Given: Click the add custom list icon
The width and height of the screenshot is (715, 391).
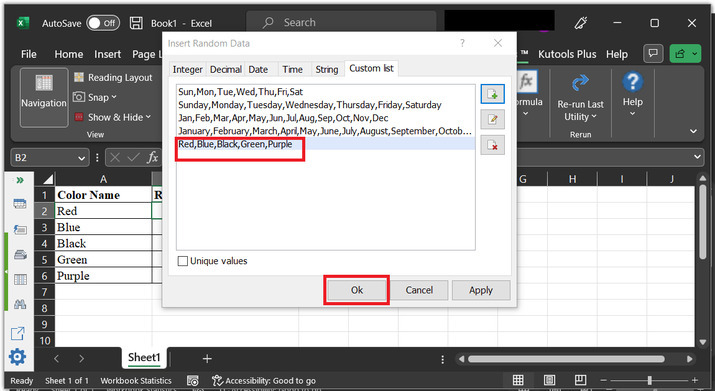Looking at the screenshot, I should [x=492, y=94].
